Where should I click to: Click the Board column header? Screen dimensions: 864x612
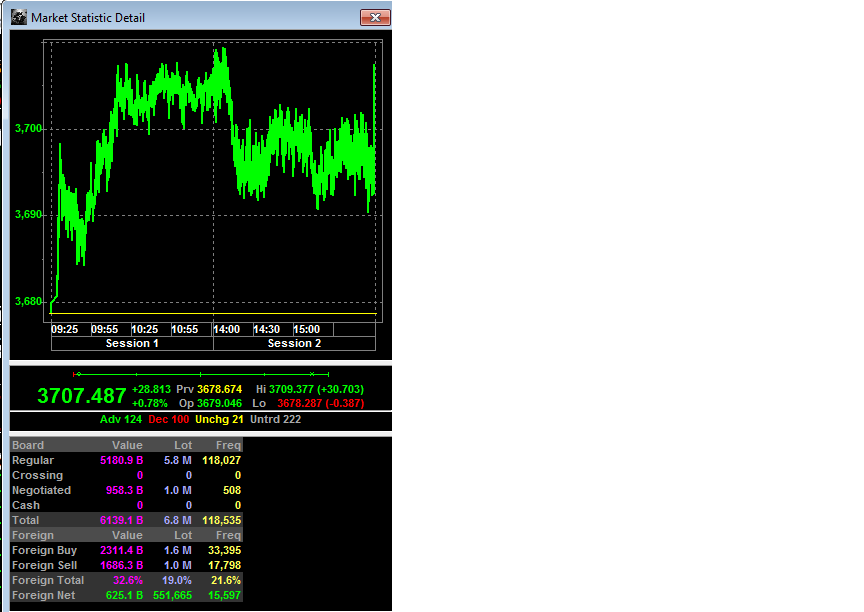coord(28,445)
